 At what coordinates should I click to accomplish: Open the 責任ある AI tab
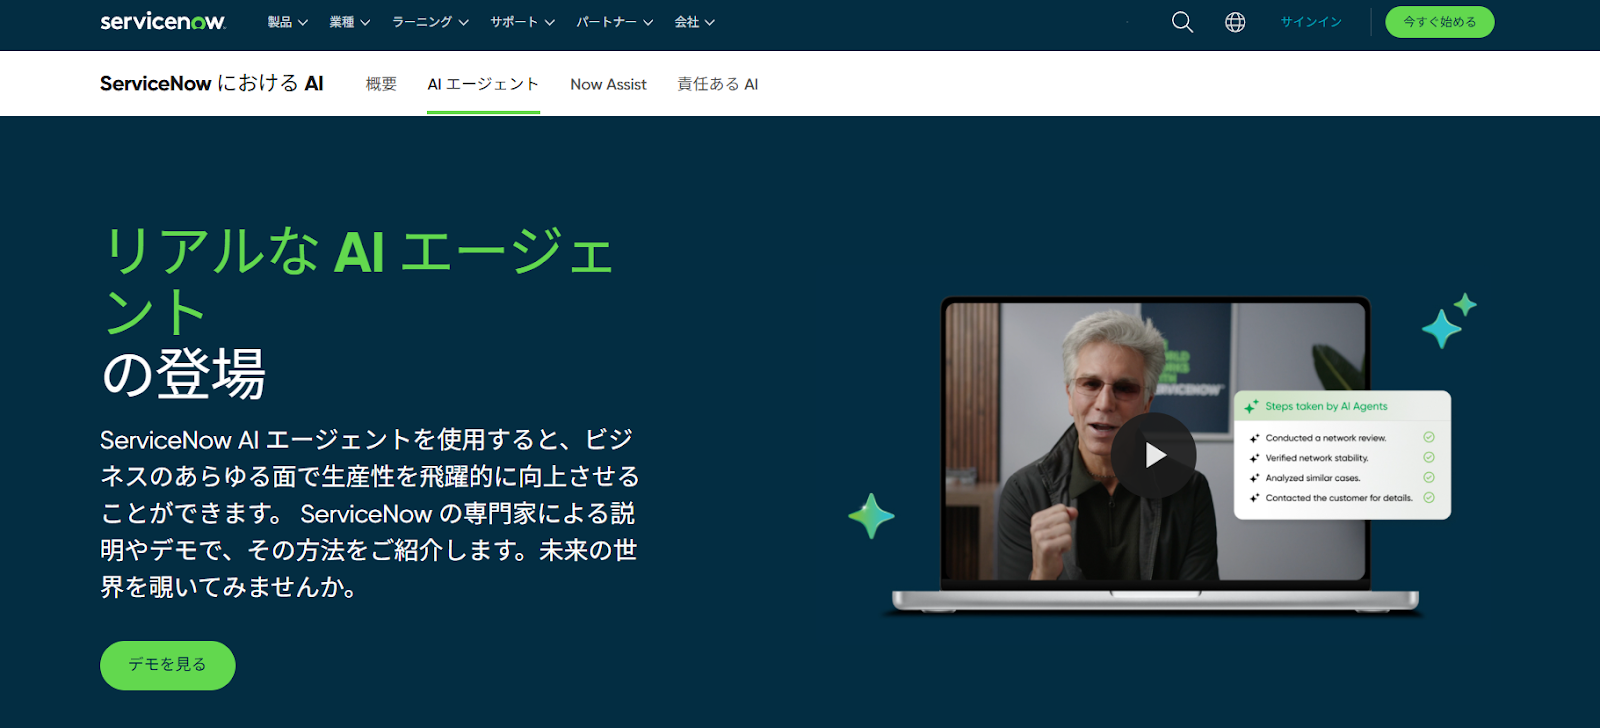[718, 84]
